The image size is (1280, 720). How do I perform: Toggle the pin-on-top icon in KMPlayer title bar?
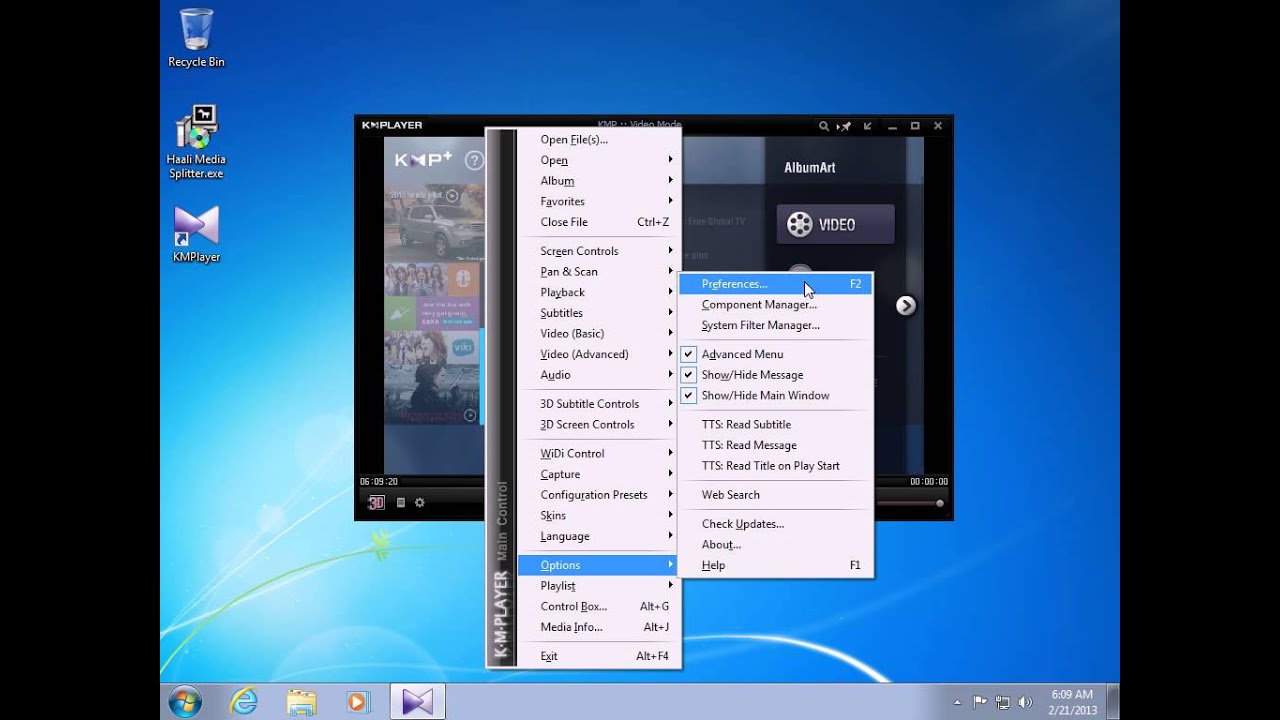coord(845,126)
